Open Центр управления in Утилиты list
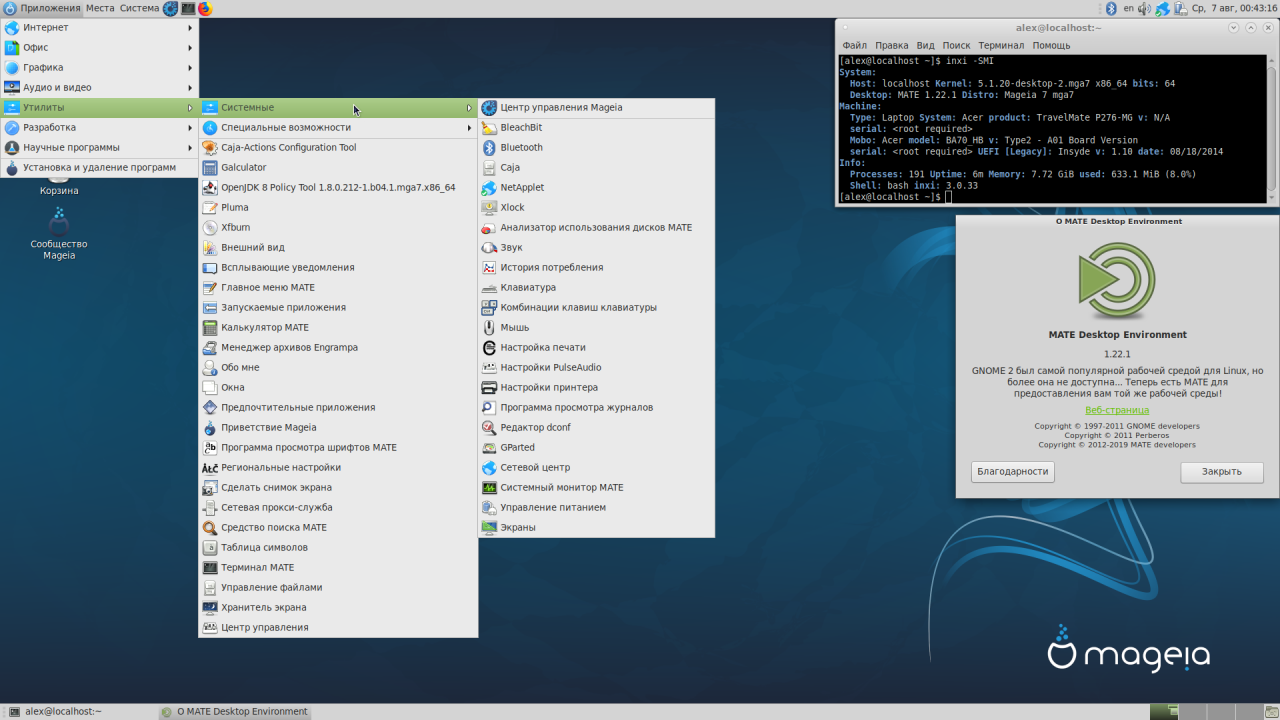 pos(338,627)
